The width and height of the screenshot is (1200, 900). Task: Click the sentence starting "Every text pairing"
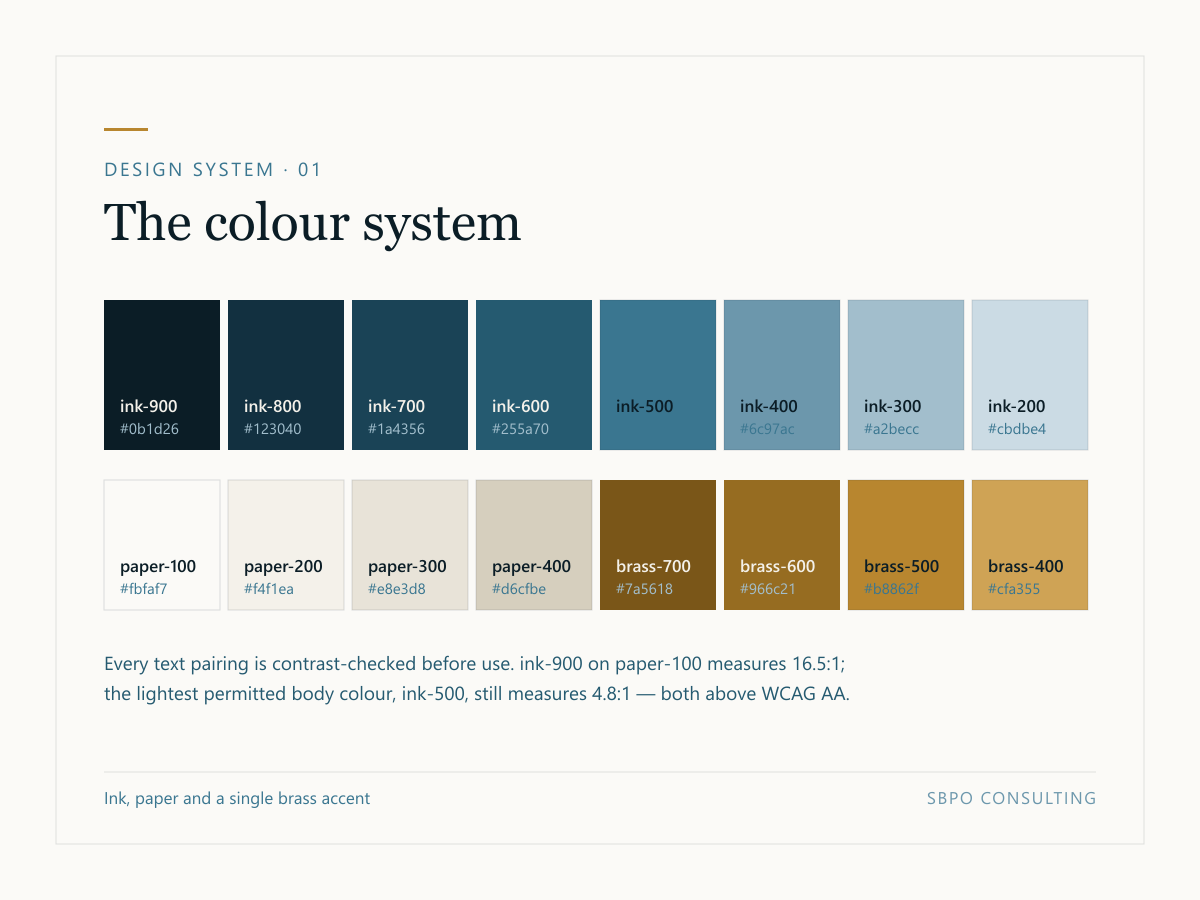click(x=476, y=664)
